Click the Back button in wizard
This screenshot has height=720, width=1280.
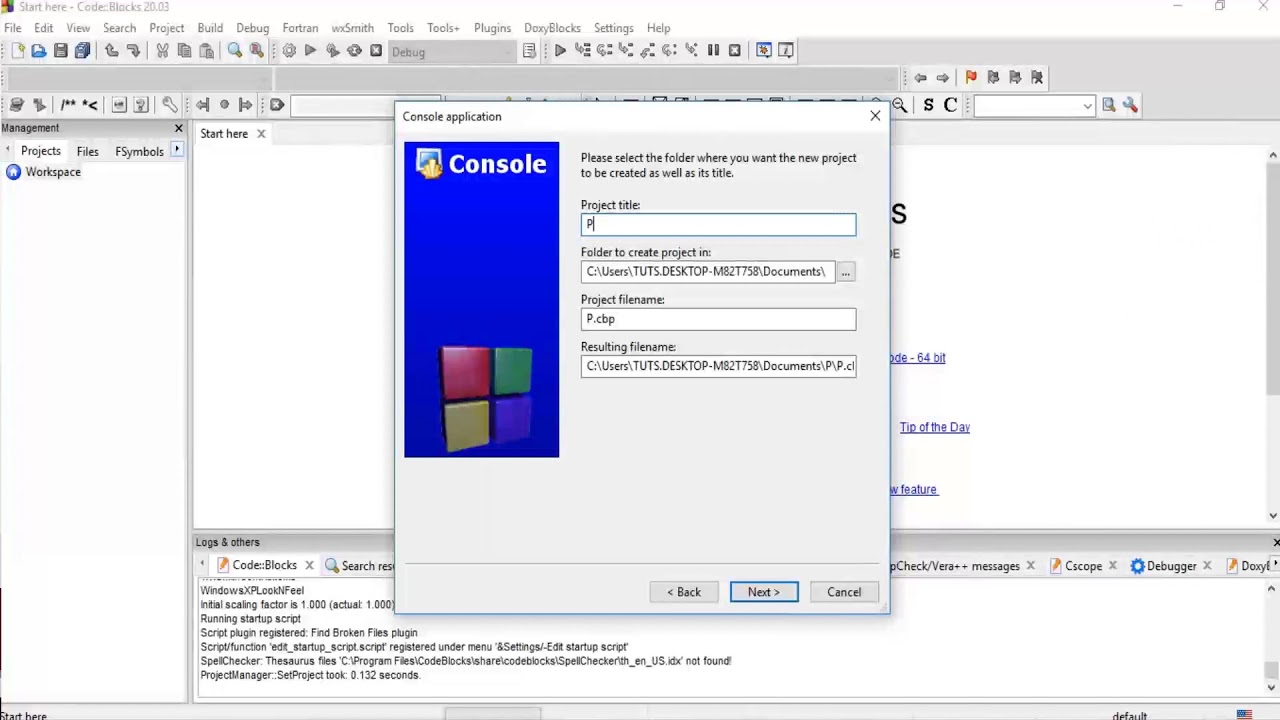(x=684, y=592)
